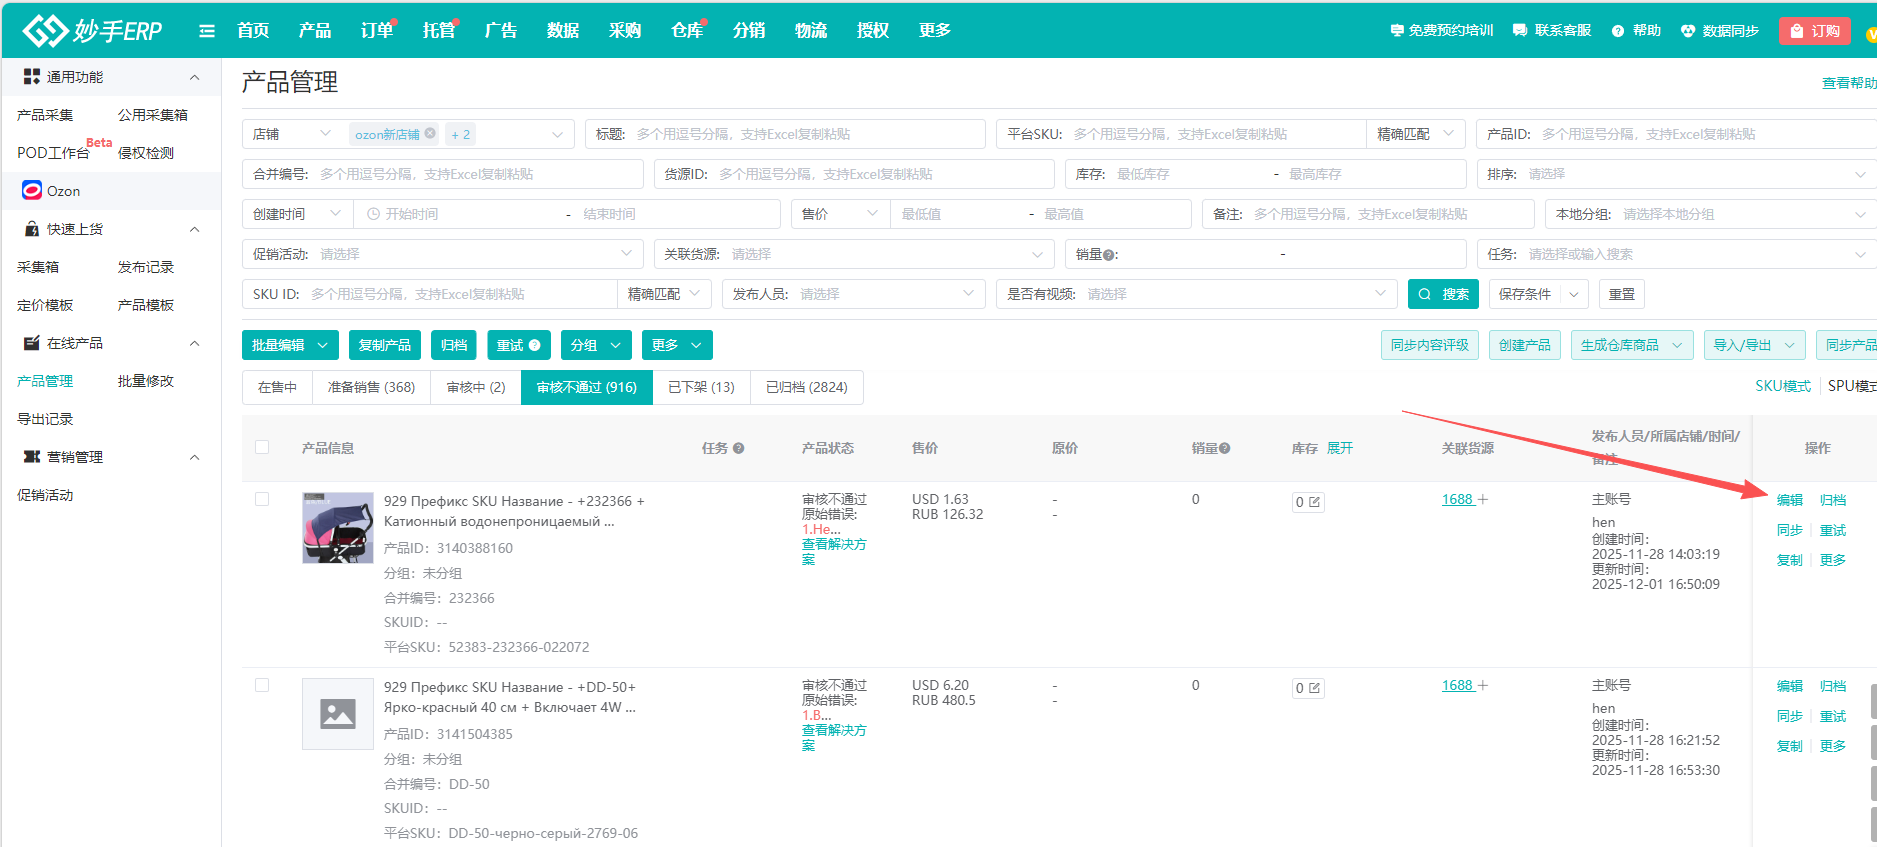Open the Ozon platform icon in sidebar
This screenshot has height=847, width=1877.
point(32,191)
